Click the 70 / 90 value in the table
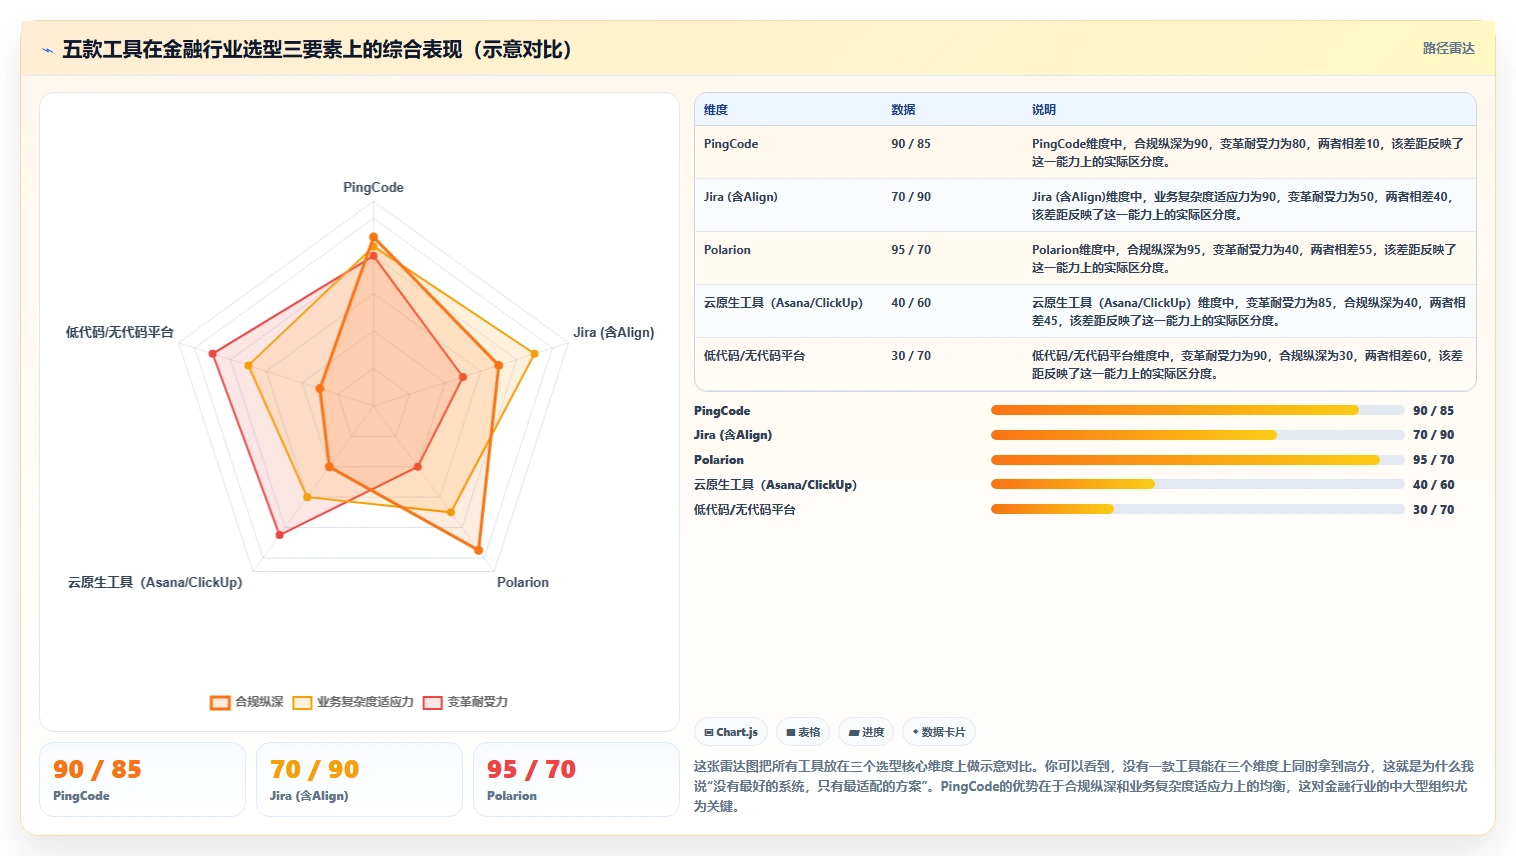 [911, 197]
